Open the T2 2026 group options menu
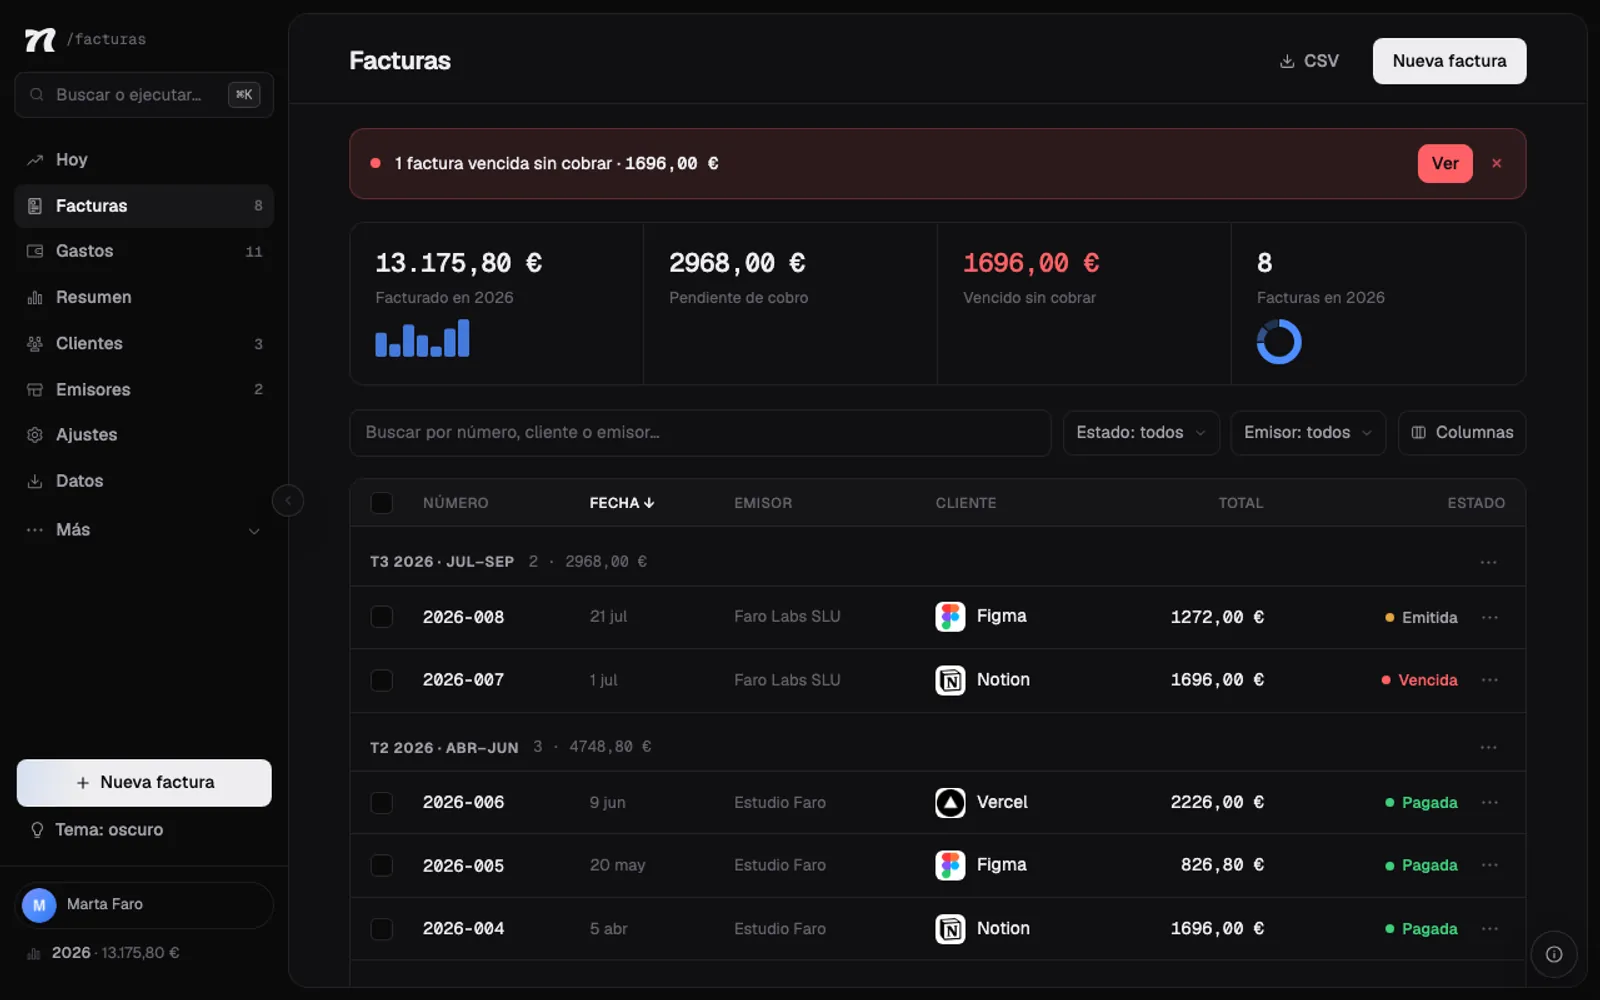Viewport: 1600px width, 1000px height. coord(1489,747)
